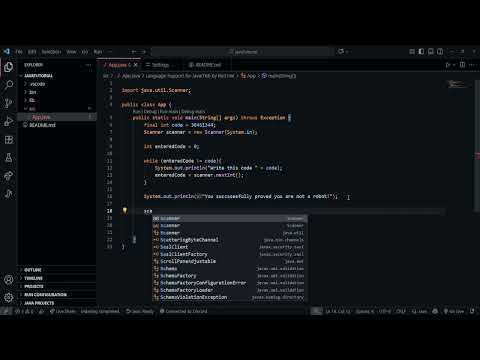The height and width of the screenshot is (360, 480).
Task: Expand the Java Projects section
Action: click(57, 303)
